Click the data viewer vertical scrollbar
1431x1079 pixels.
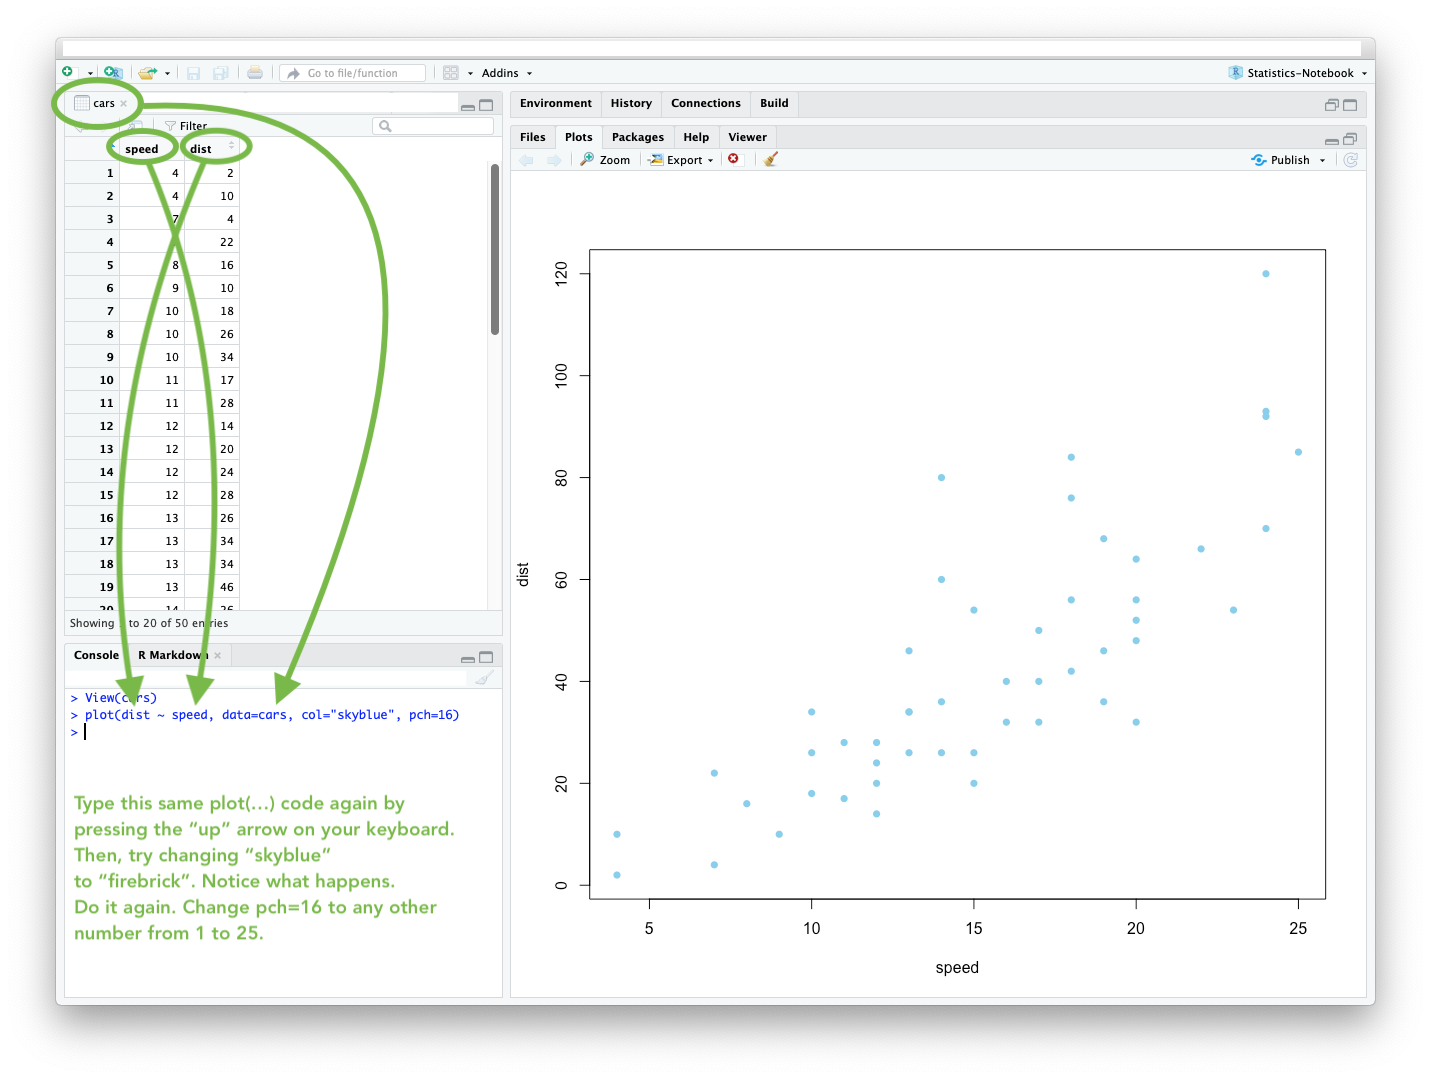point(495,250)
